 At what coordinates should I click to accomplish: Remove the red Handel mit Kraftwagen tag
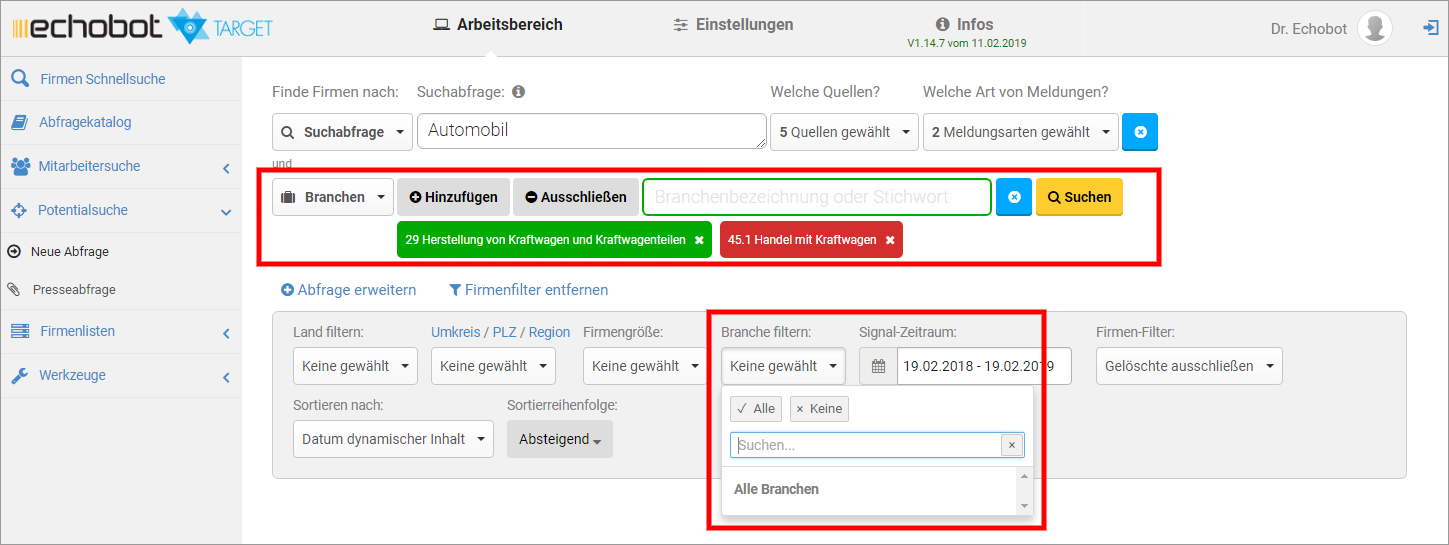click(x=890, y=240)
